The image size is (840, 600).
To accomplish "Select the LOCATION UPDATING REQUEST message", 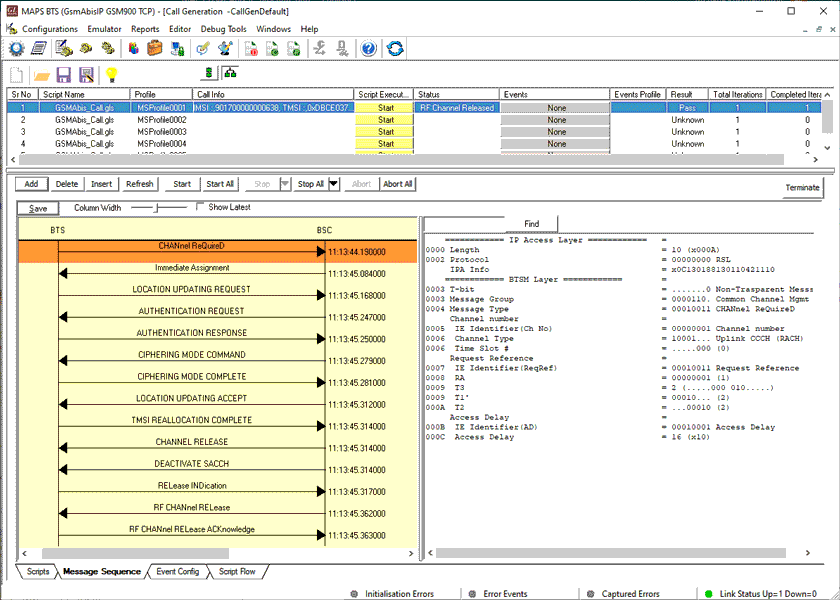I will tap(192, 289).
